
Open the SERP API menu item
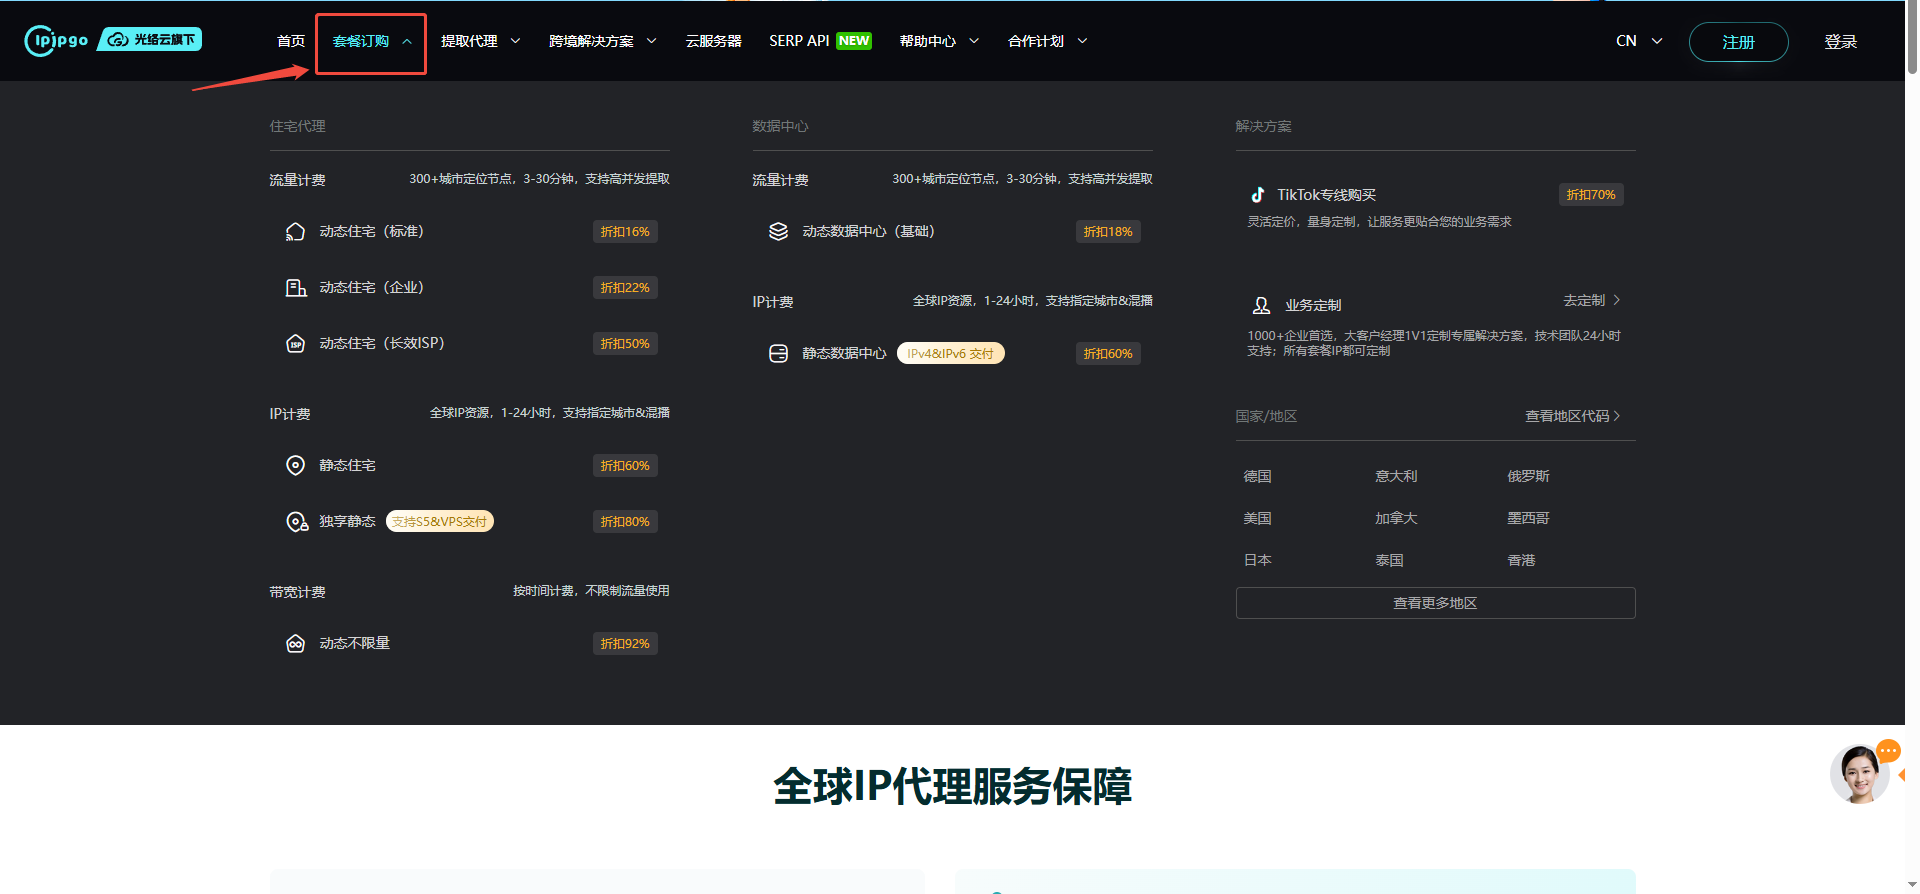tap(819, 41)
